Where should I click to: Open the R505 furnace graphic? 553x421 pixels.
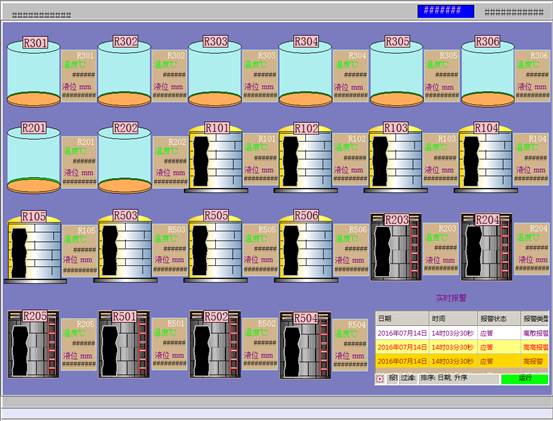click(x=215, y=247)
